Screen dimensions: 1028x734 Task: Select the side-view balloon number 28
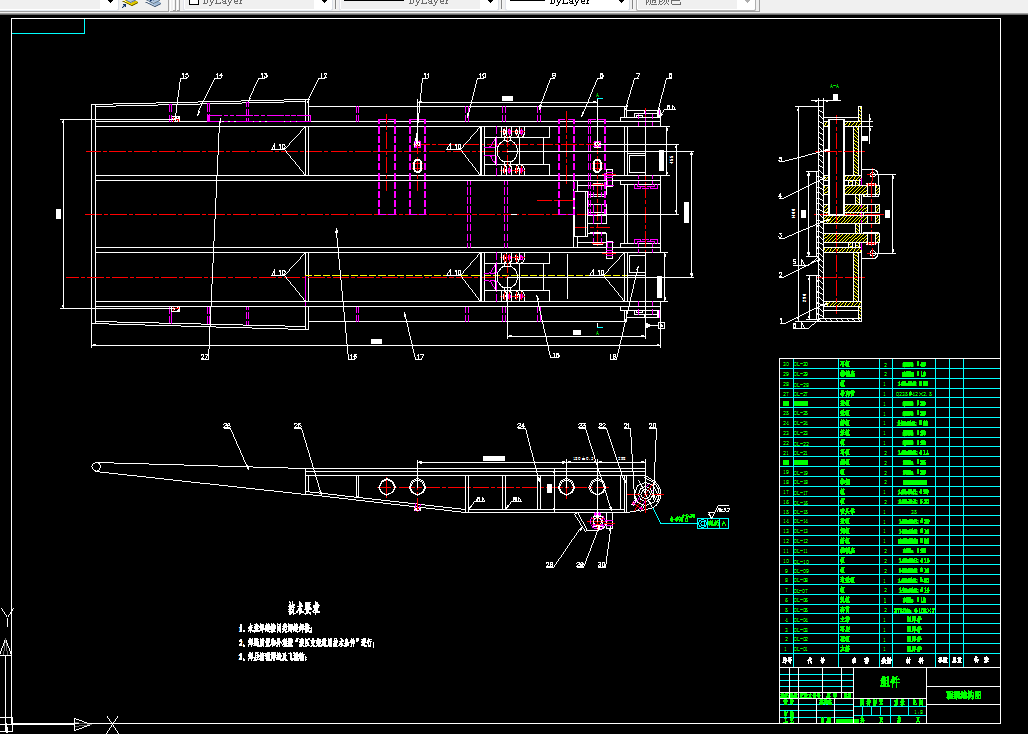tap(549, 565)
